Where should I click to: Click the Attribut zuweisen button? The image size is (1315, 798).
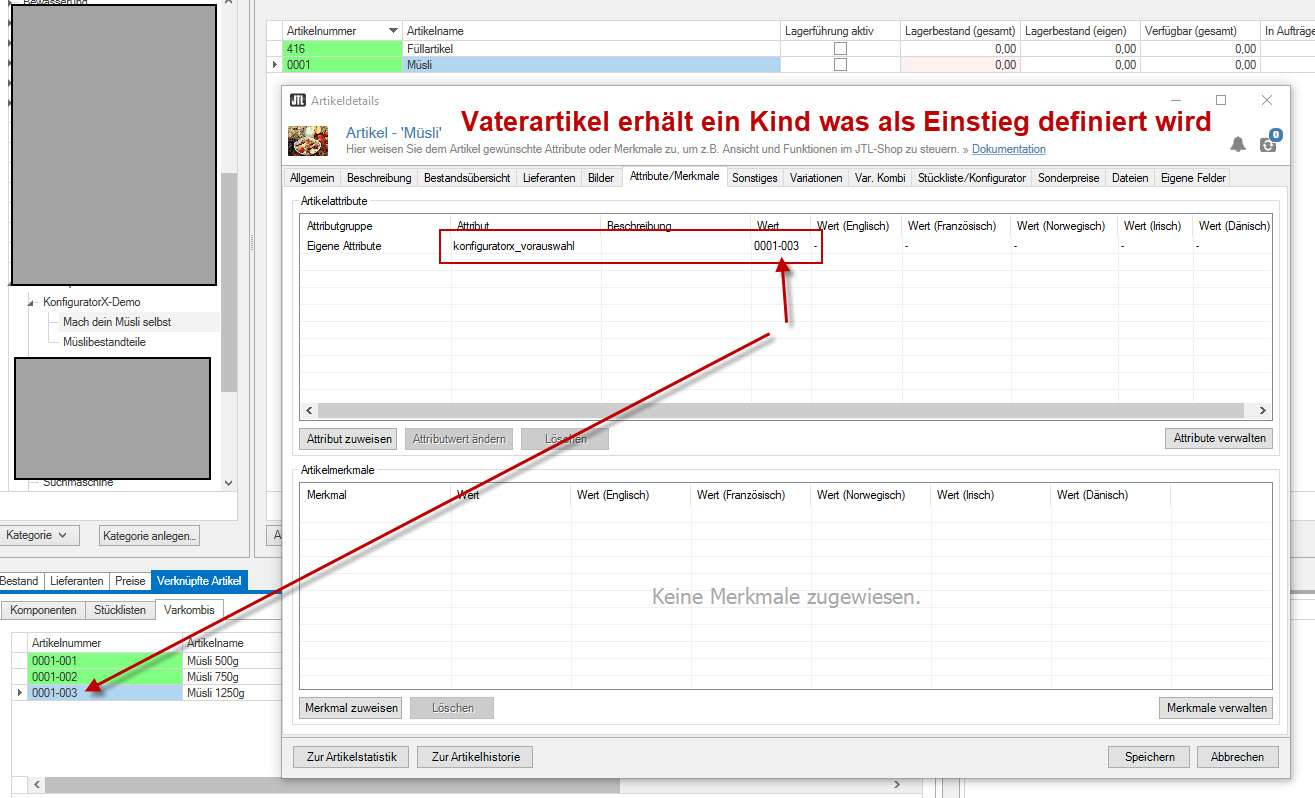click(x=348, y=438)
